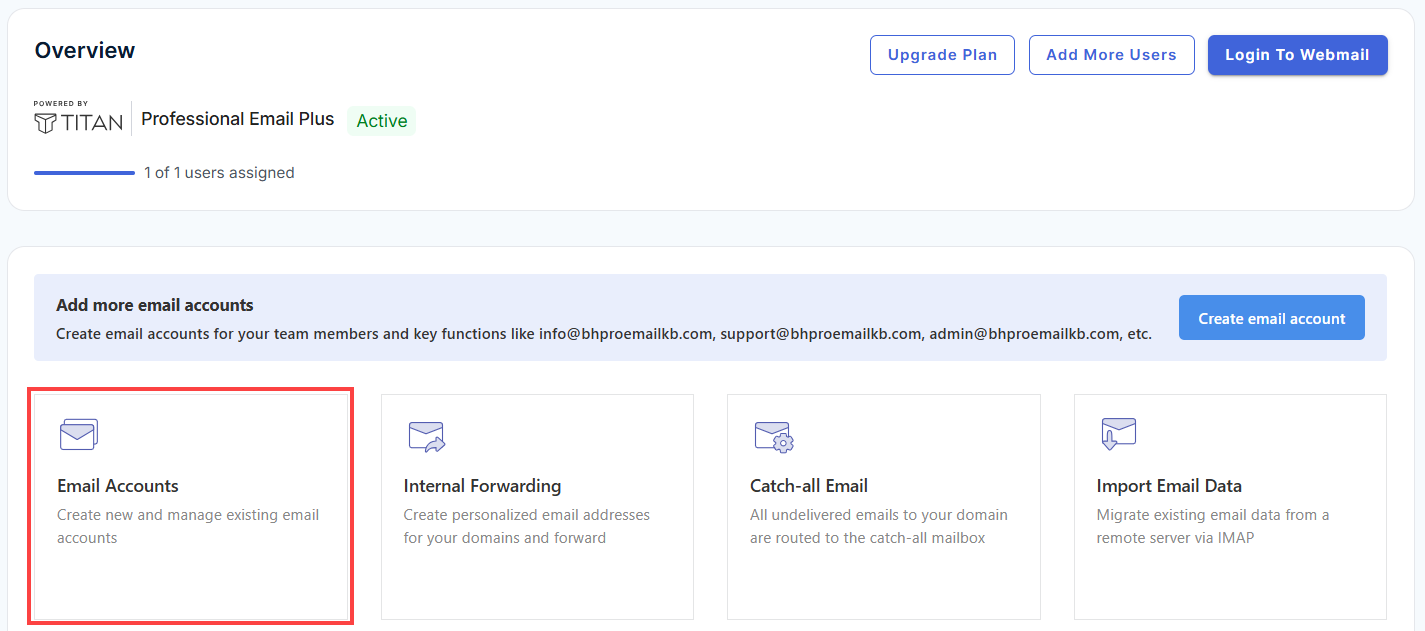Click Create email account button
The height and width of the screenshot is (631, 1425).
[1271, 318]
